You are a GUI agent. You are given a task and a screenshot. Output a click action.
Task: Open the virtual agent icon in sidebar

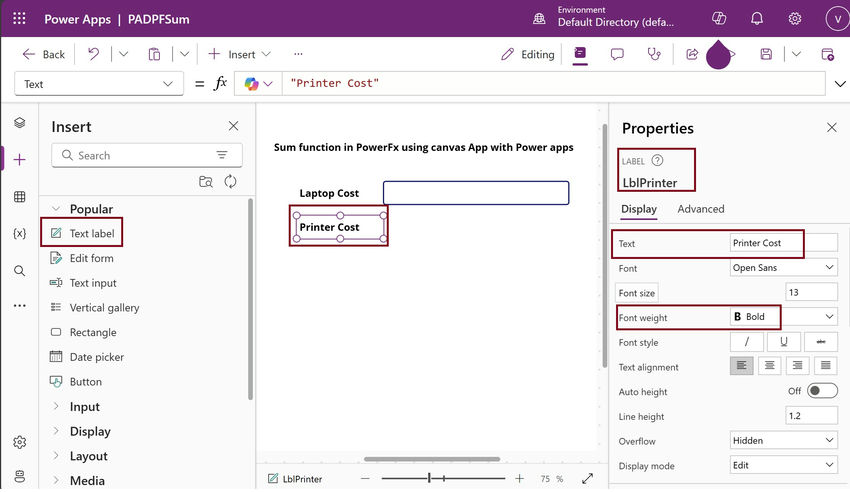[20, 477]
